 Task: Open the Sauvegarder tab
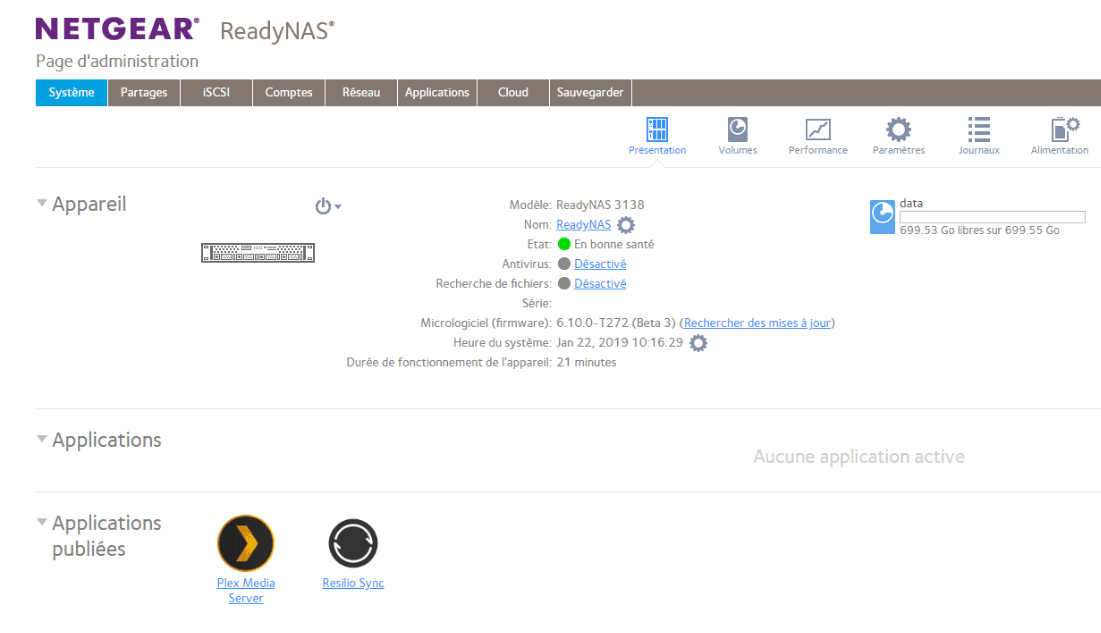[x=590, y=93]
